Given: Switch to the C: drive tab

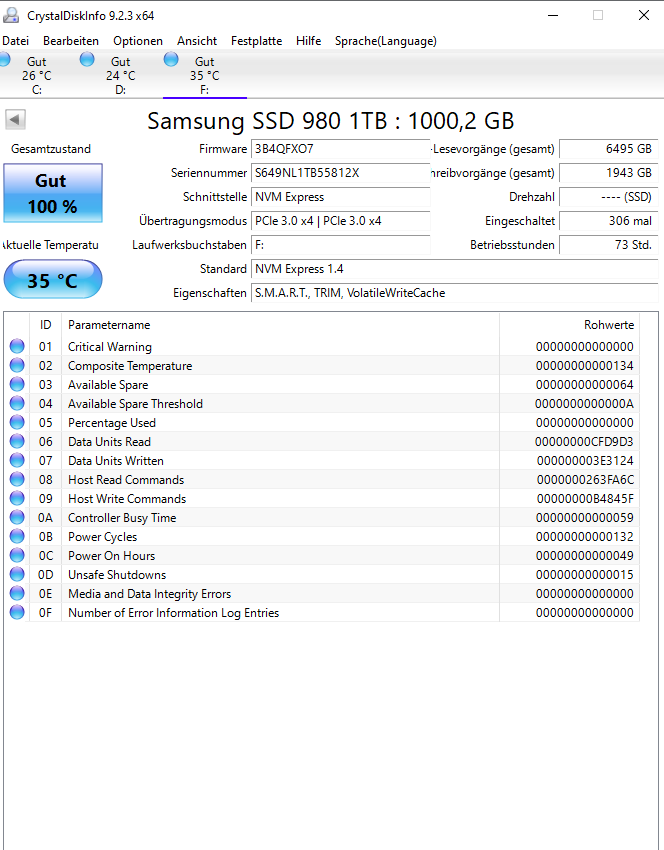Looking at the screenshot, I should [37, 75].
